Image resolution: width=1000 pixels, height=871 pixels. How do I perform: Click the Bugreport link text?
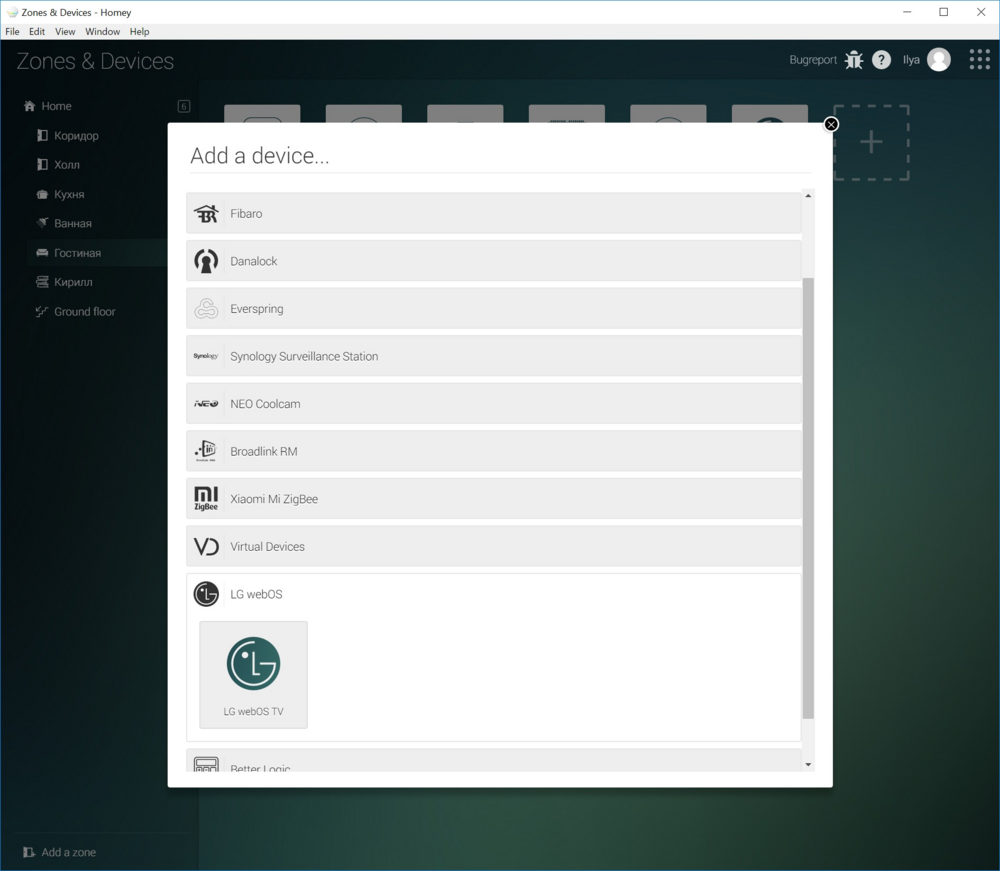(812, 60)
